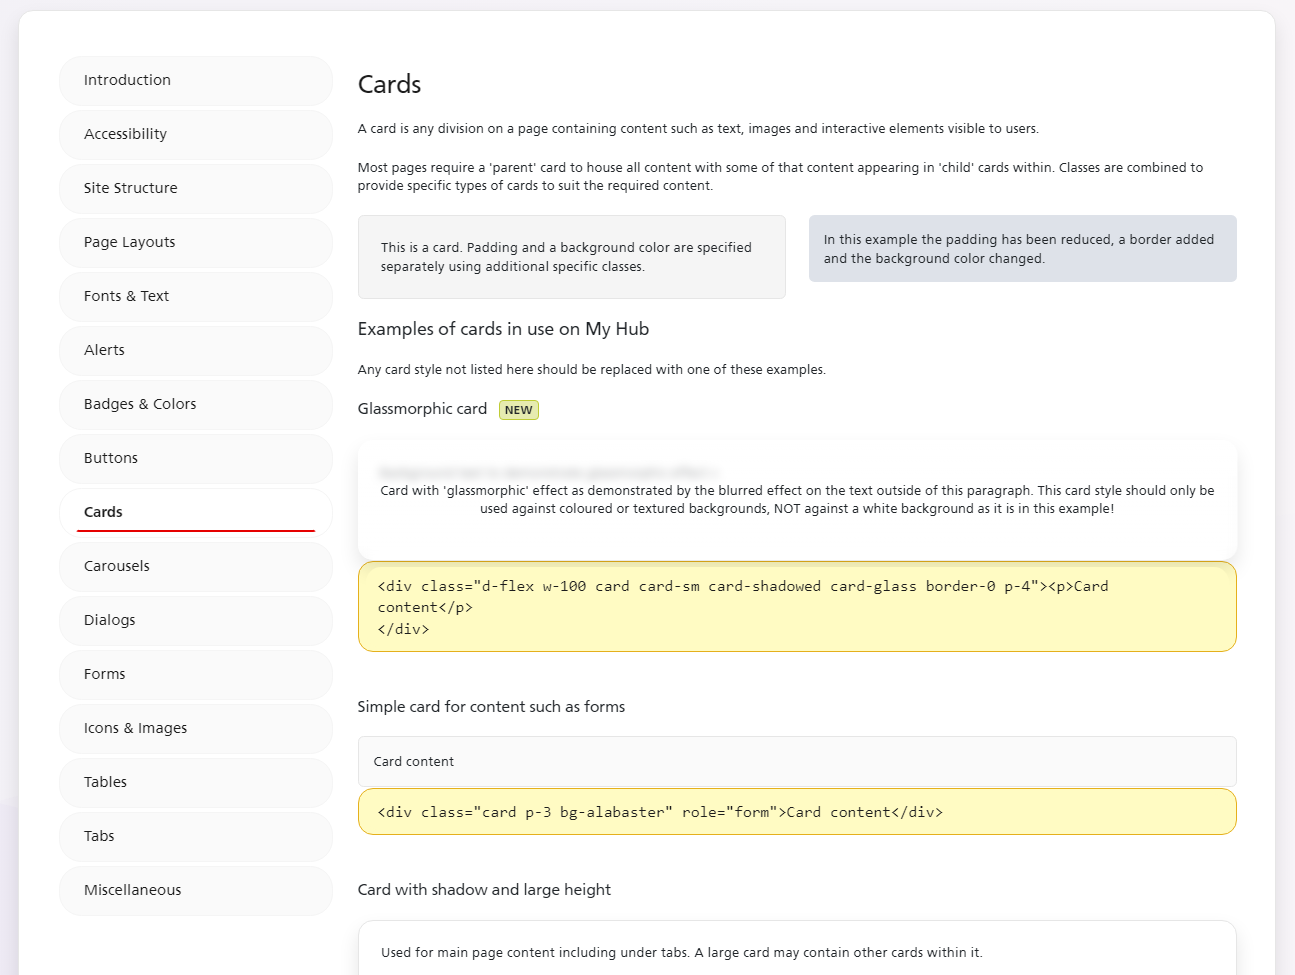The height and width of the screenshot is (975, 1295).
Task: Open the Forms documentation
Action: point(195,674)
